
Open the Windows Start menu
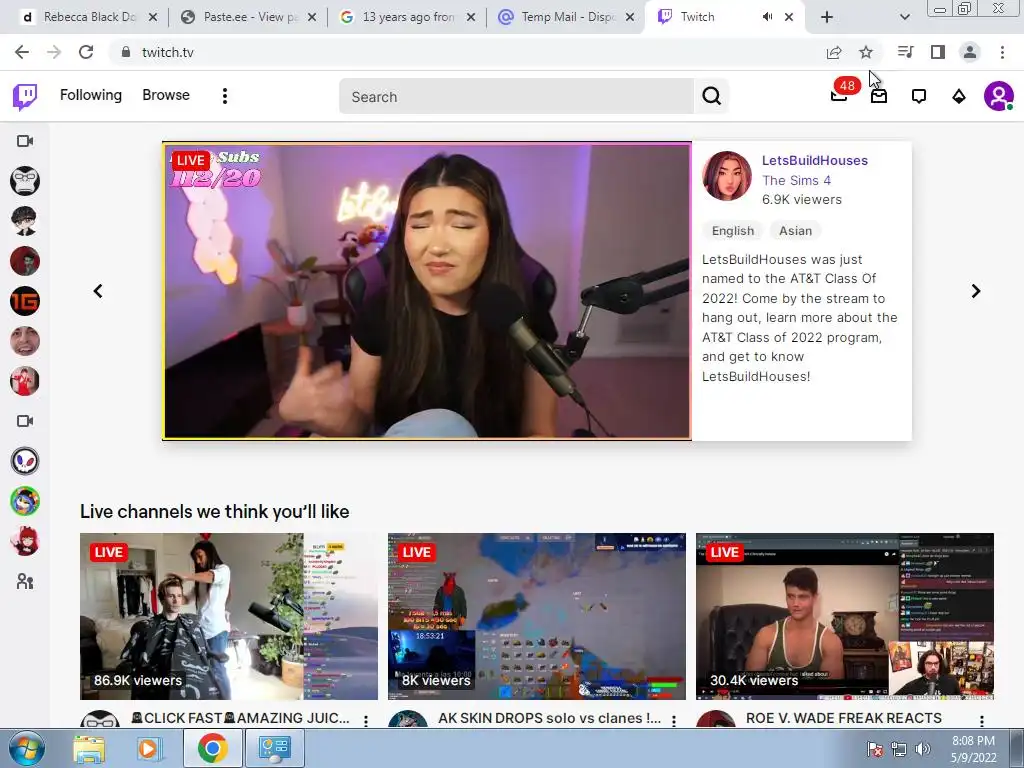(27, 748)
